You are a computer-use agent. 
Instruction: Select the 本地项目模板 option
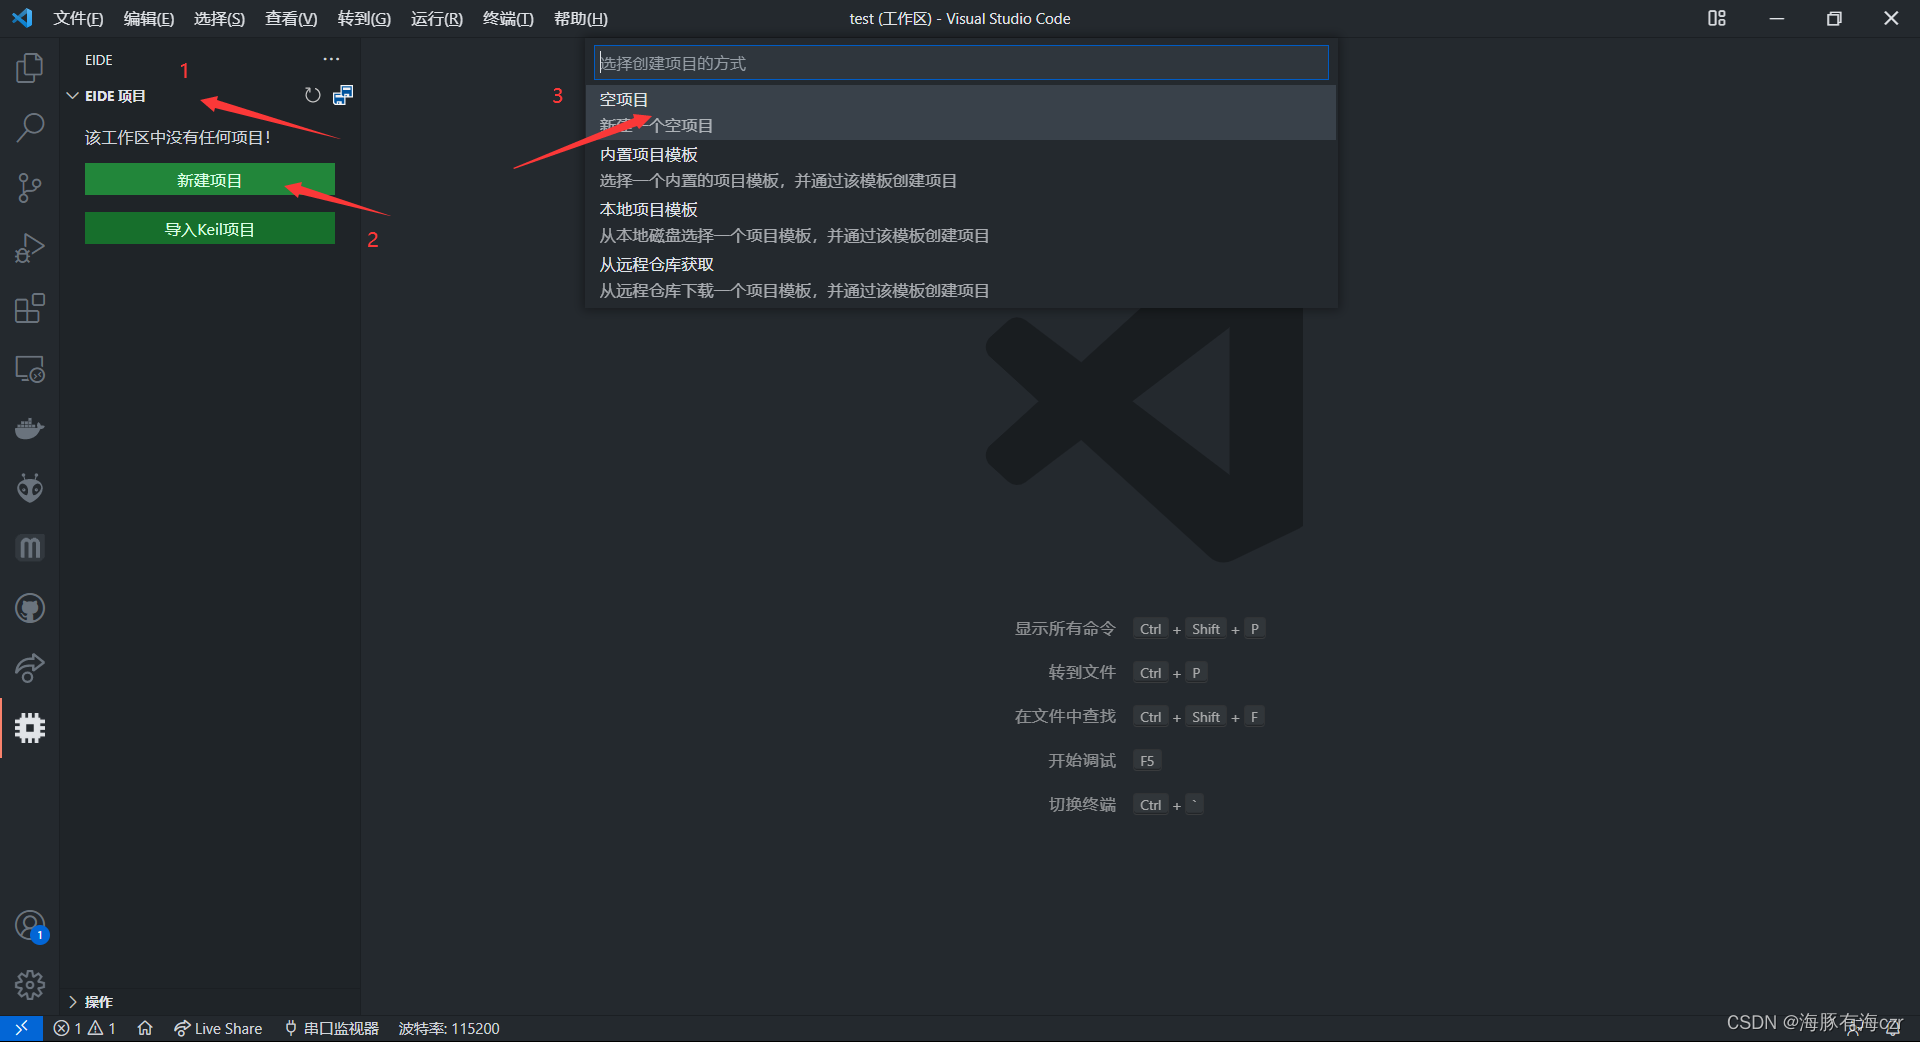pos(961,222)
